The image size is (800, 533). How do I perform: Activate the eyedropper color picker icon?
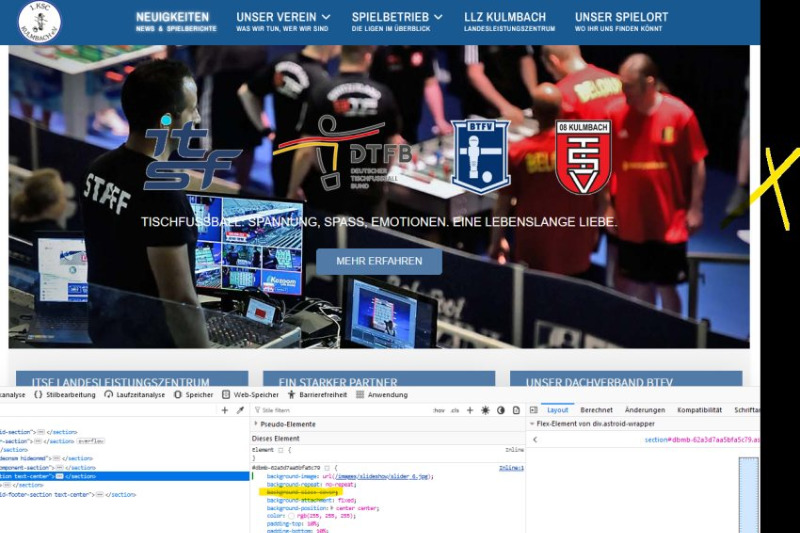click(240, 410)
